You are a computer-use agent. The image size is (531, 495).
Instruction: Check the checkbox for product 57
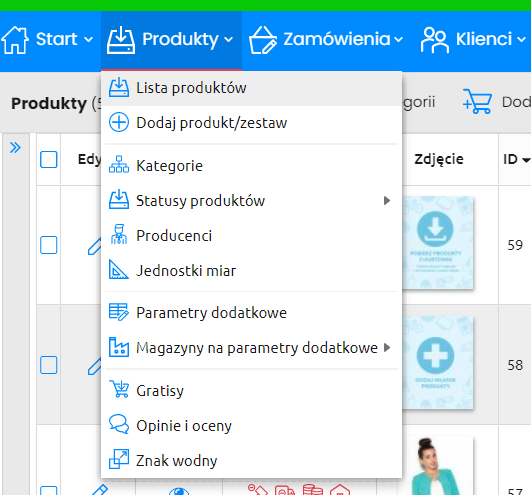49,491
